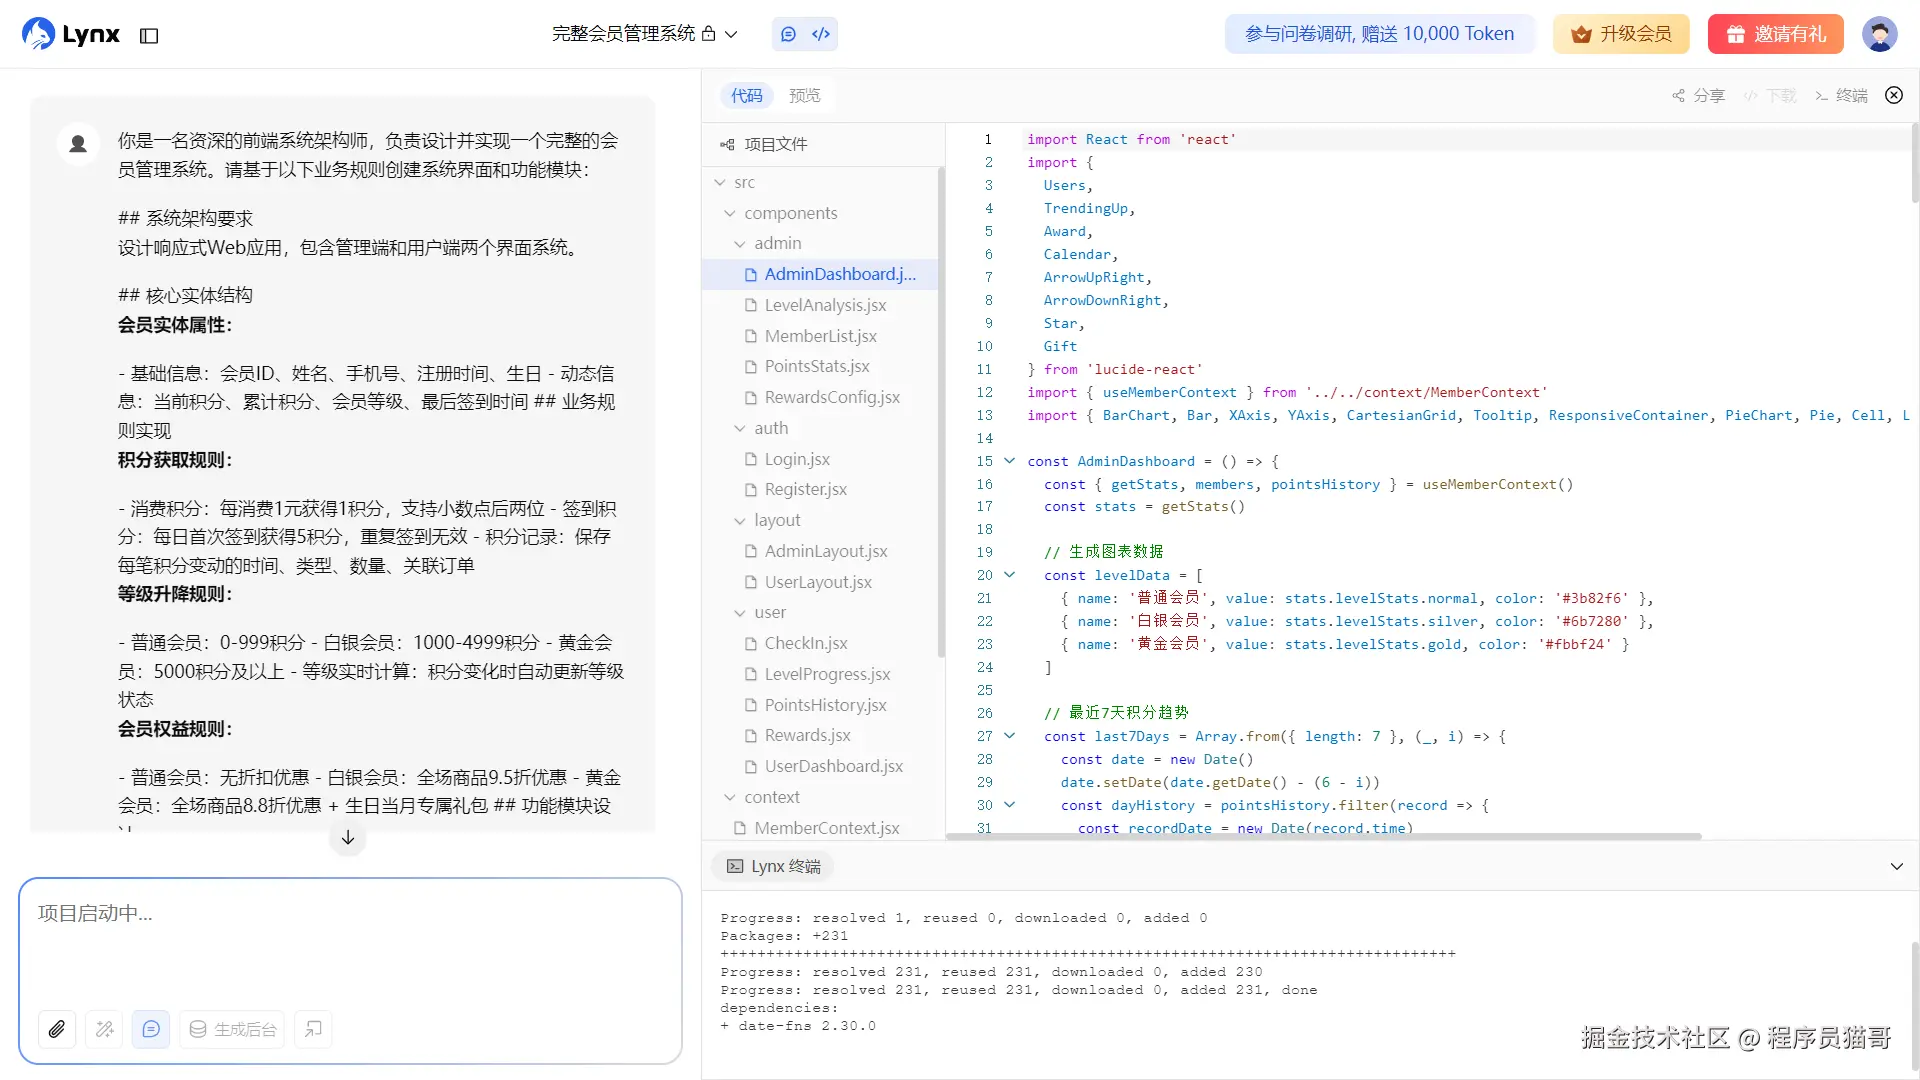Image resolution: width=1920 pixels, height=1080 pixels.
Task: Toggle chat mode bubble in input toolbar
Action: pos(151,1029)
